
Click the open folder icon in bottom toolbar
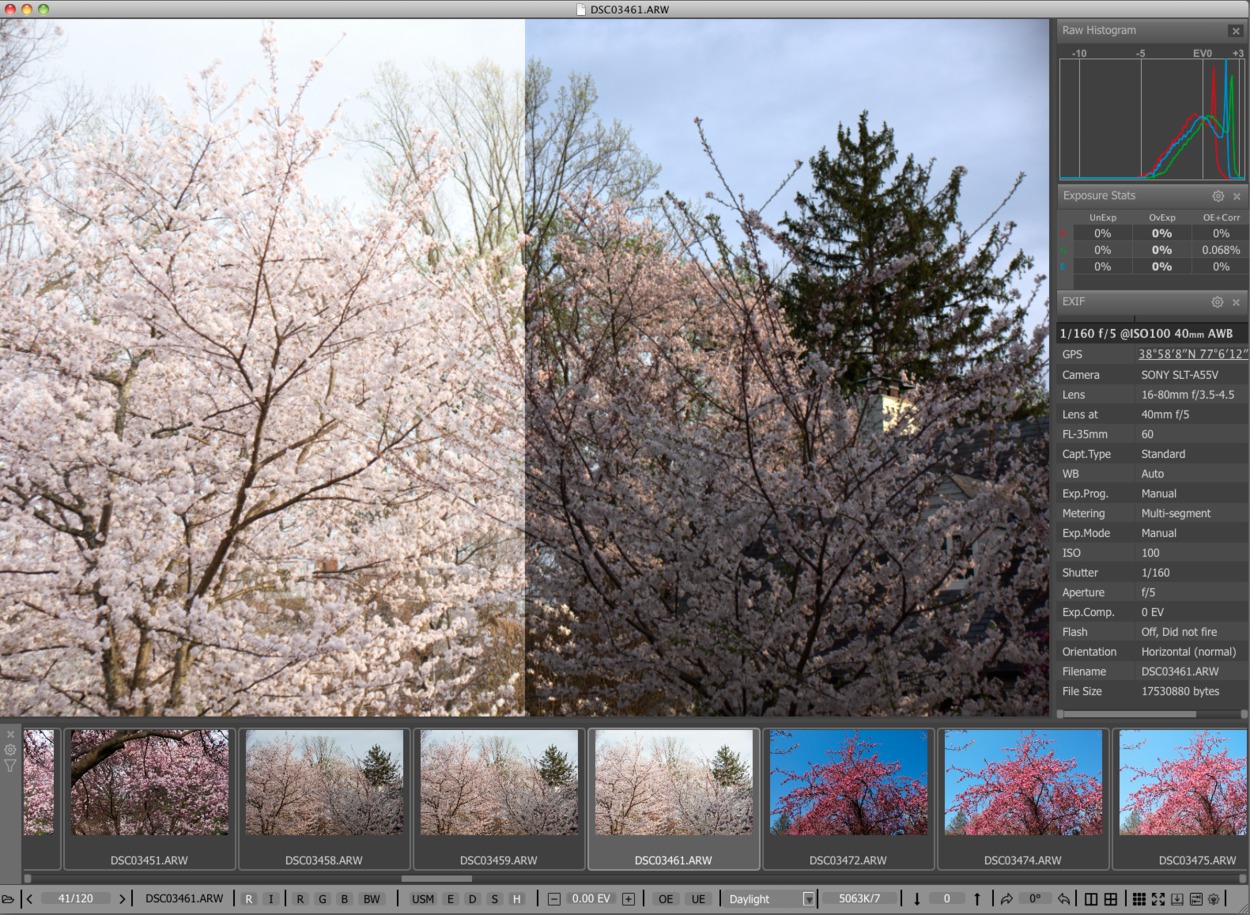click(x=8, y=899)
